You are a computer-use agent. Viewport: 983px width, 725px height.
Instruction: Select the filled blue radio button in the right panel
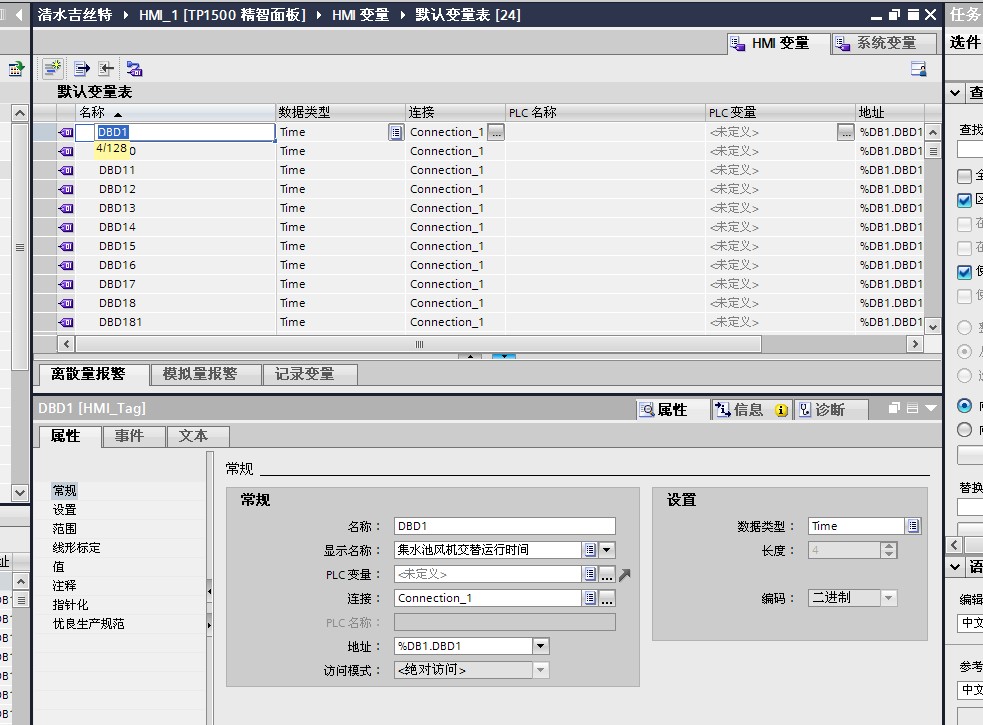coord(964,406)
